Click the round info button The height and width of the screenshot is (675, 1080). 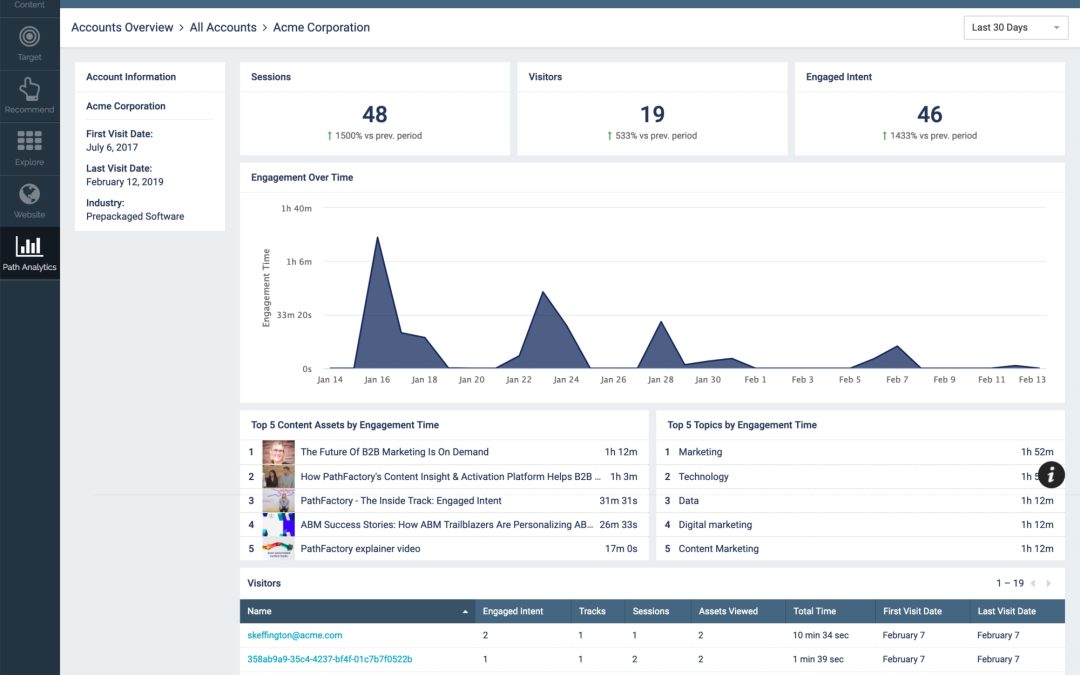pyautogui.click(x=1050, y=475)
